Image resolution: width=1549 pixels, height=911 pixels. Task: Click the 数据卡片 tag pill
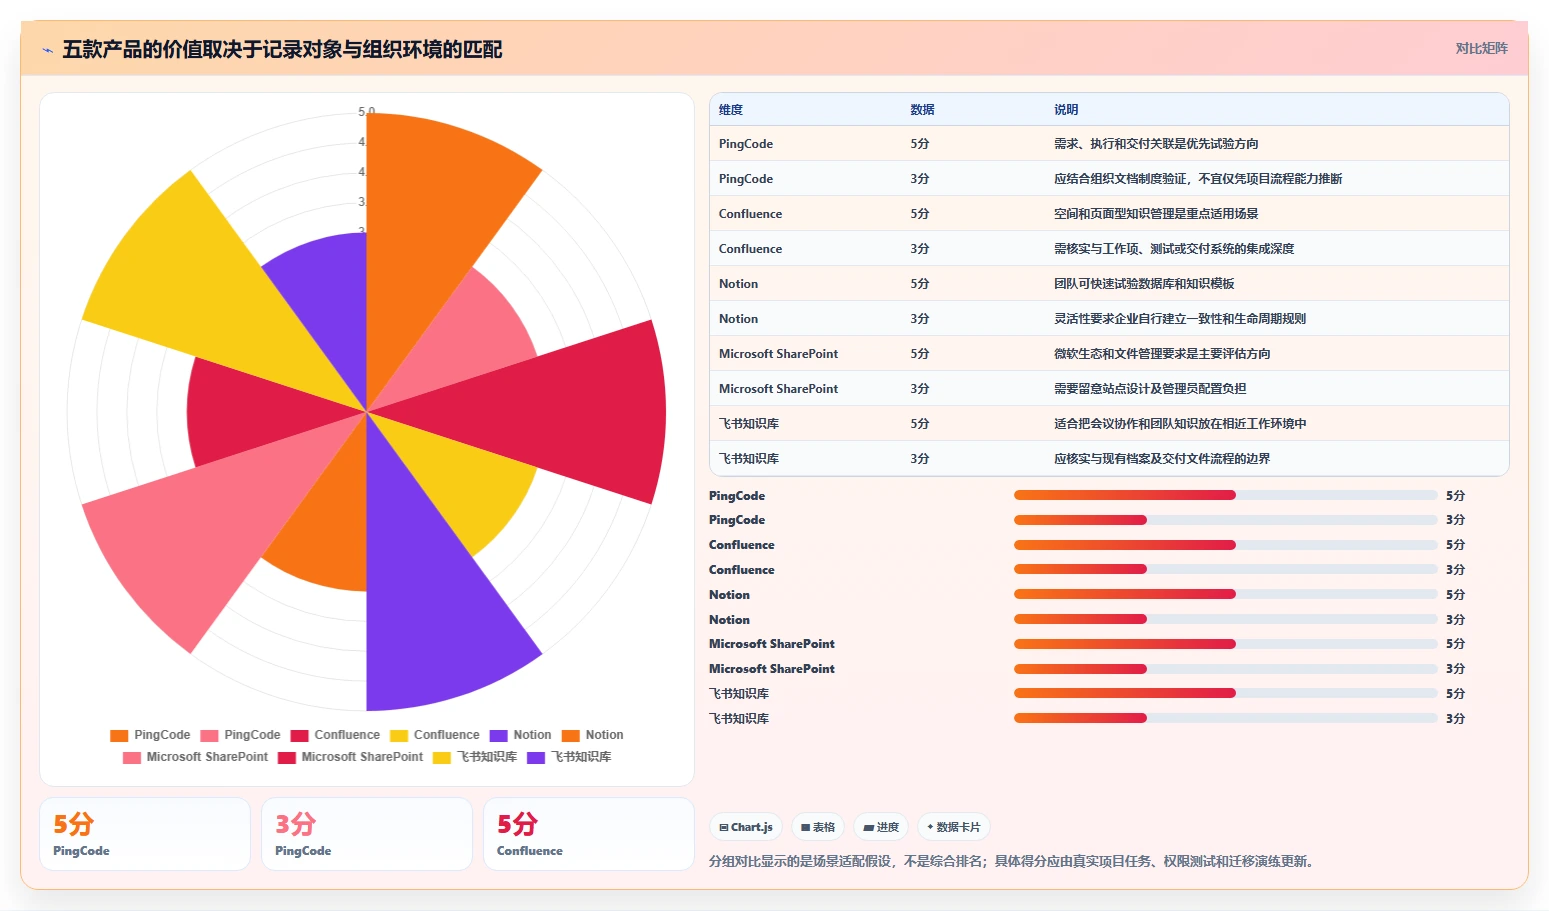(x=953, y=827)
